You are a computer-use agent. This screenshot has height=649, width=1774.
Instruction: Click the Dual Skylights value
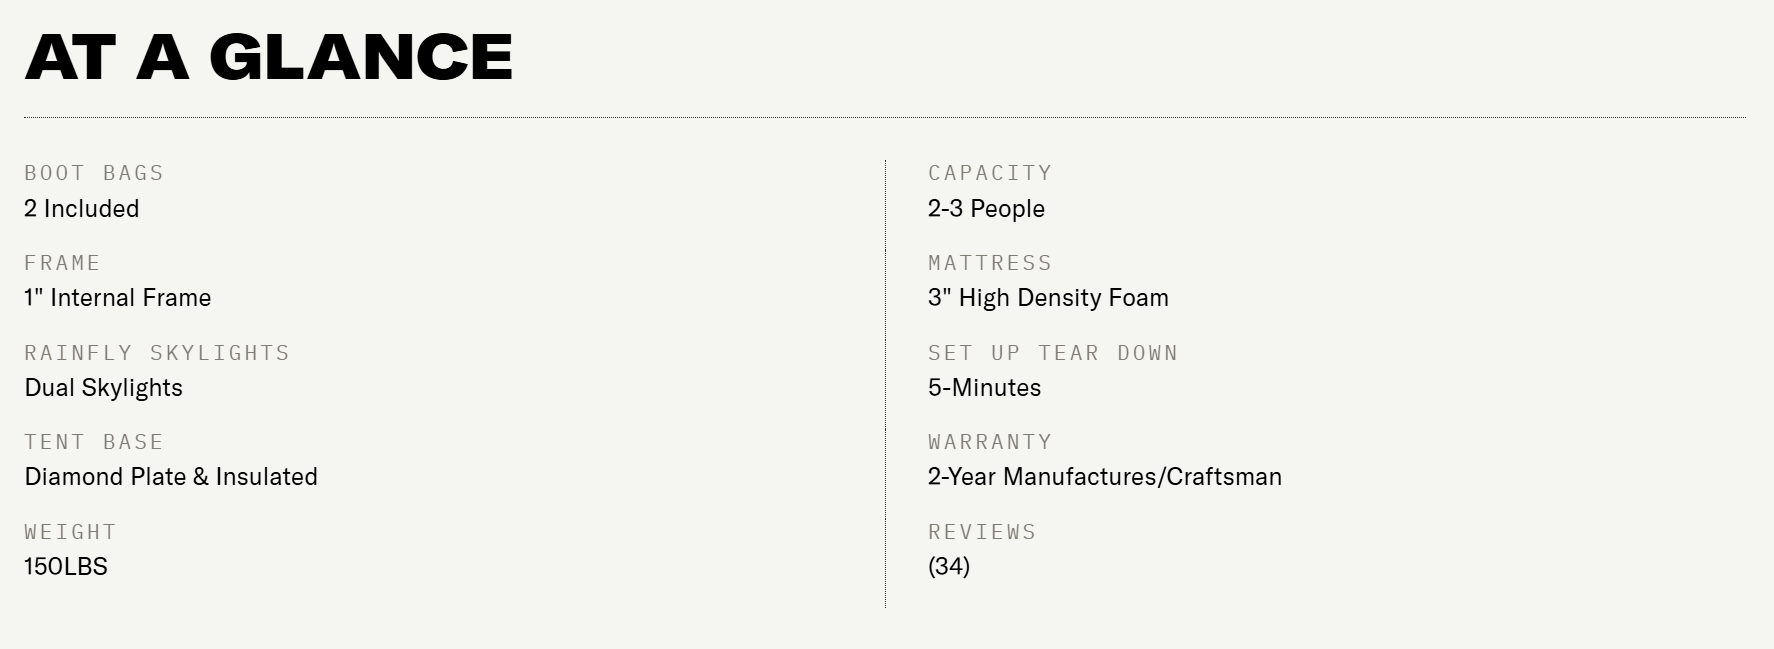click(x=104, y=388)
